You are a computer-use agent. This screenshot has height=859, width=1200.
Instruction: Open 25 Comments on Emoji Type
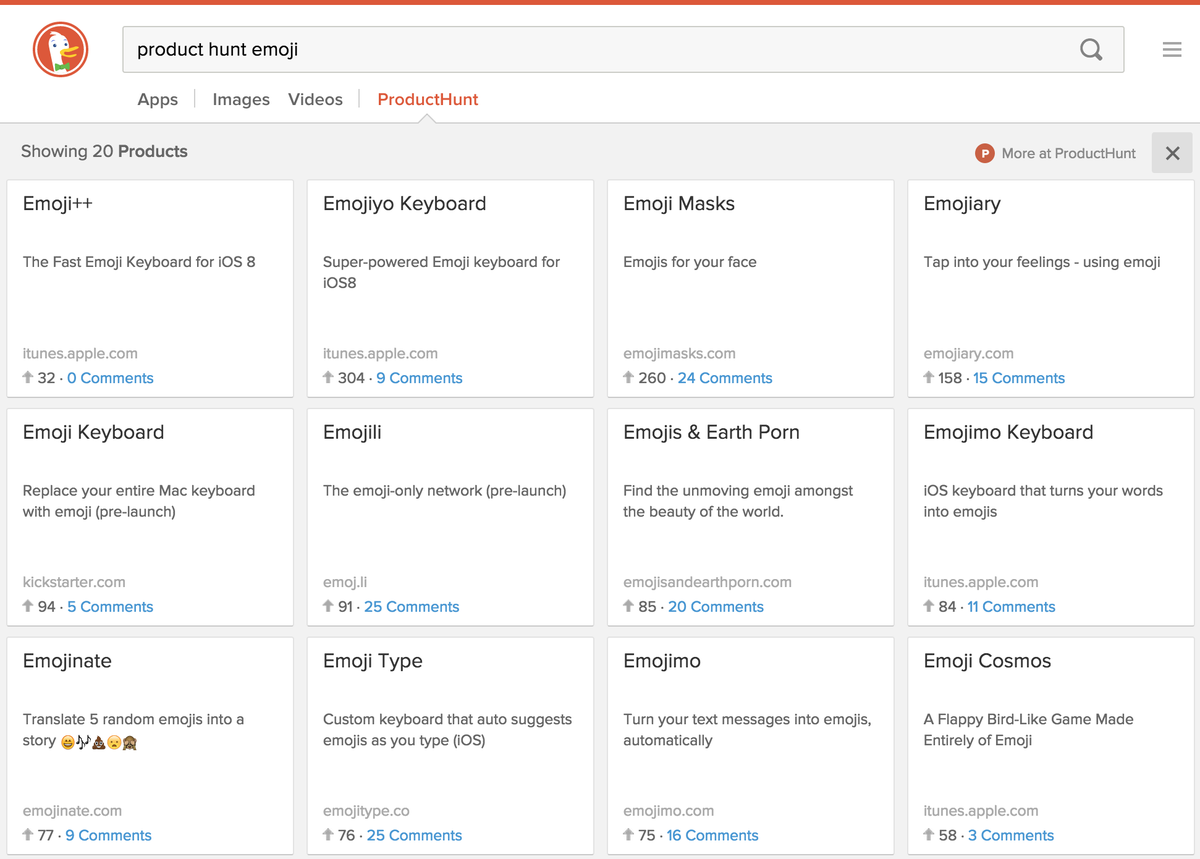[415, 836]
